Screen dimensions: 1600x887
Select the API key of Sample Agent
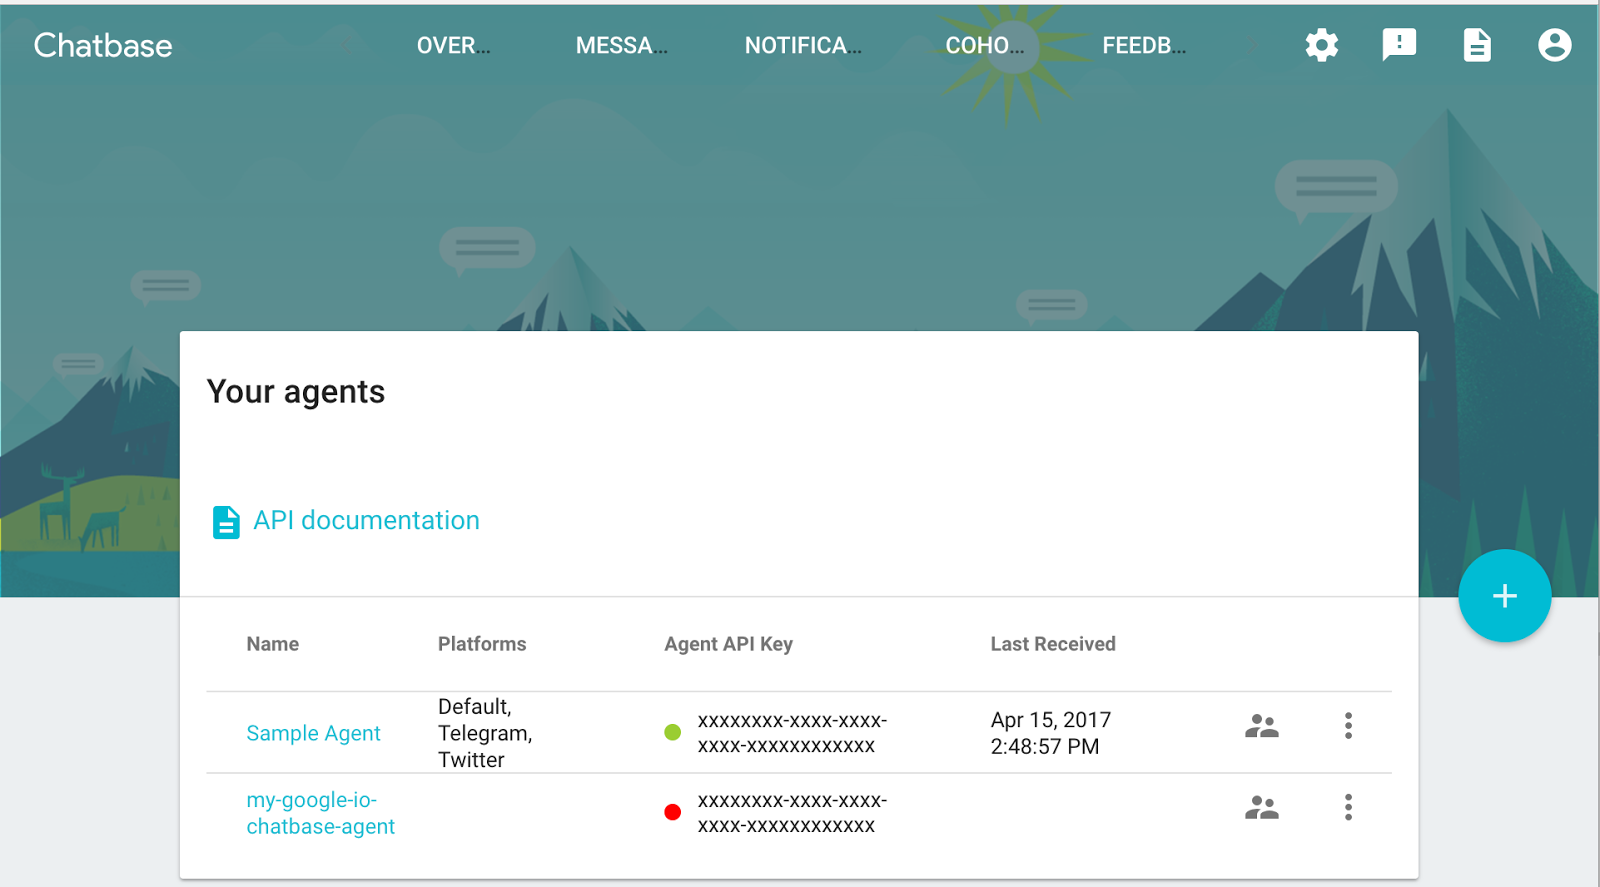(x=792, y=733)
